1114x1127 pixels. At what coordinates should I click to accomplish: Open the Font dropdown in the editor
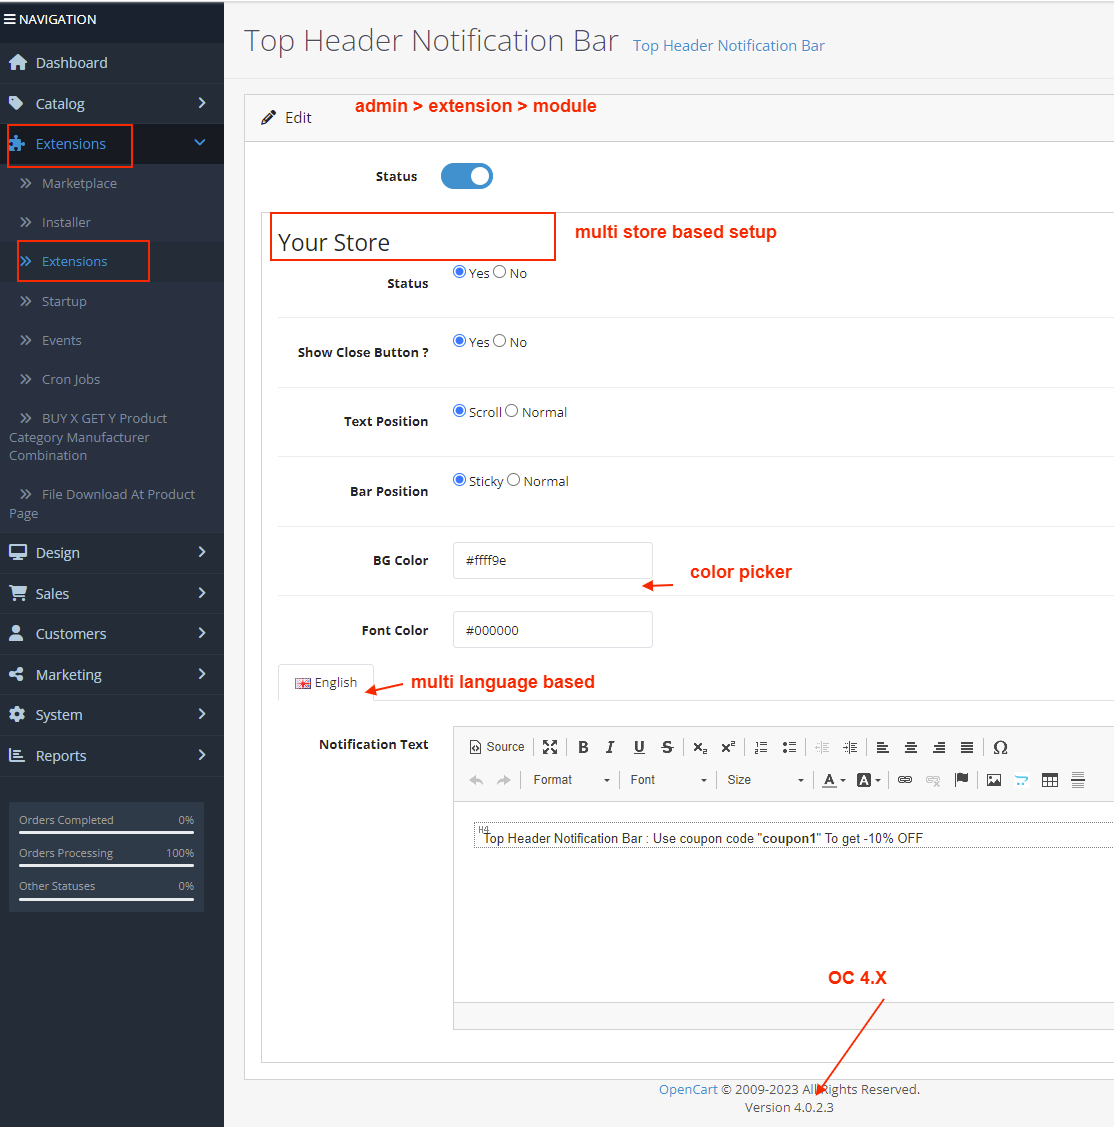pyautogui.click(x=668, y=780)
